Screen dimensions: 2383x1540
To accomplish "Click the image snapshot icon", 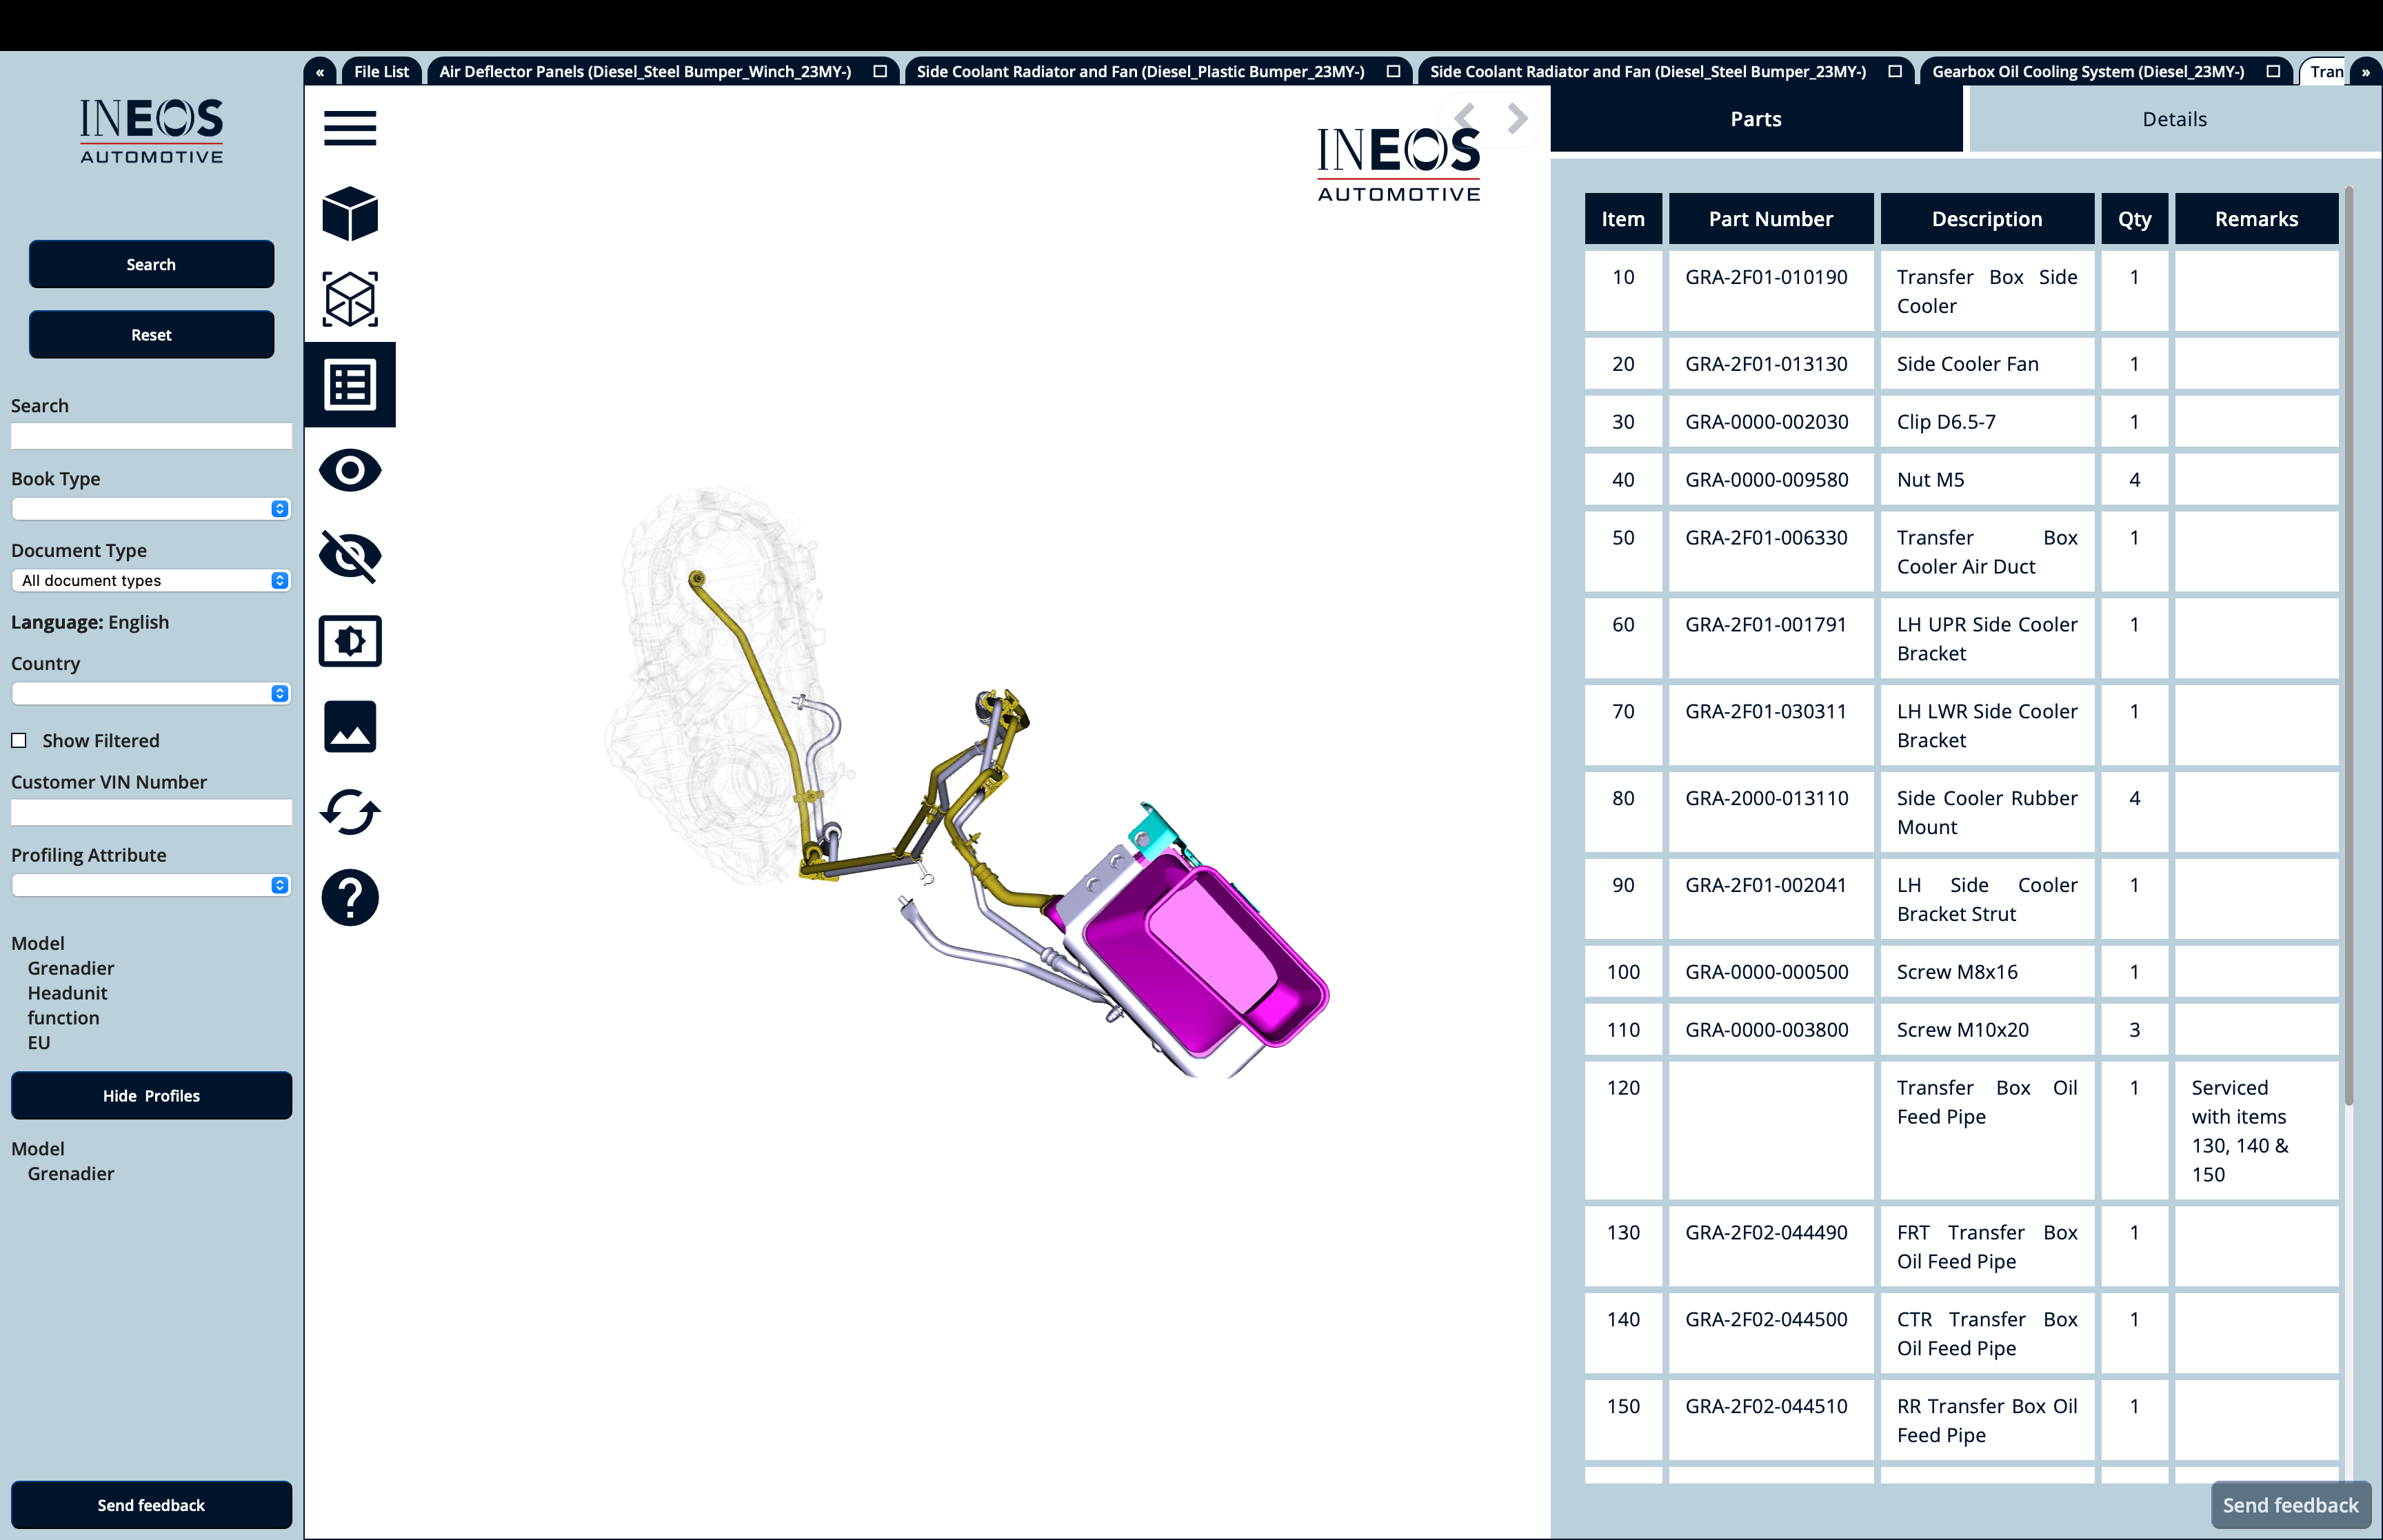I will pos(350,726).
